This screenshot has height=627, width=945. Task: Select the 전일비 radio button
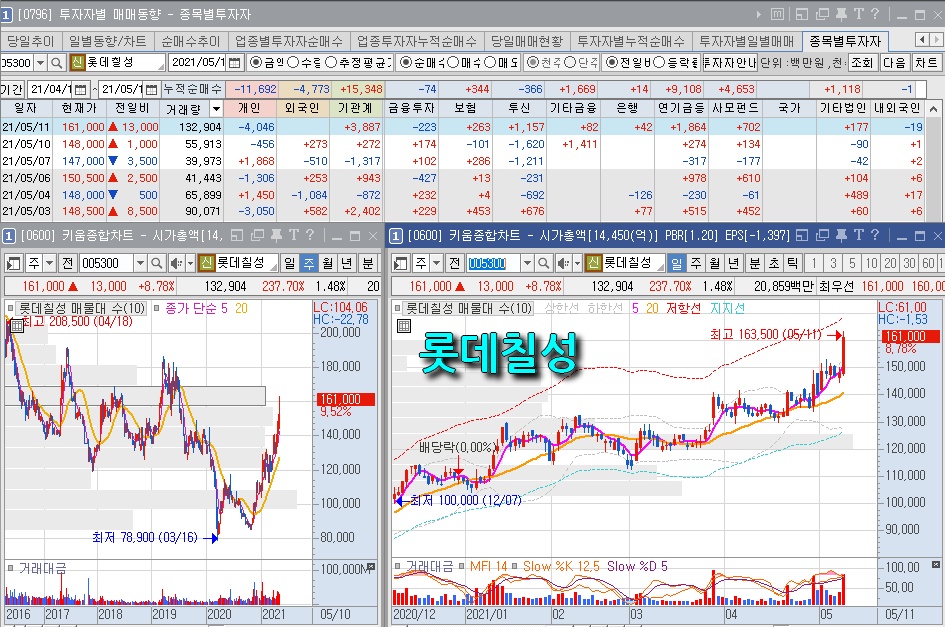(x=612, y=62)
